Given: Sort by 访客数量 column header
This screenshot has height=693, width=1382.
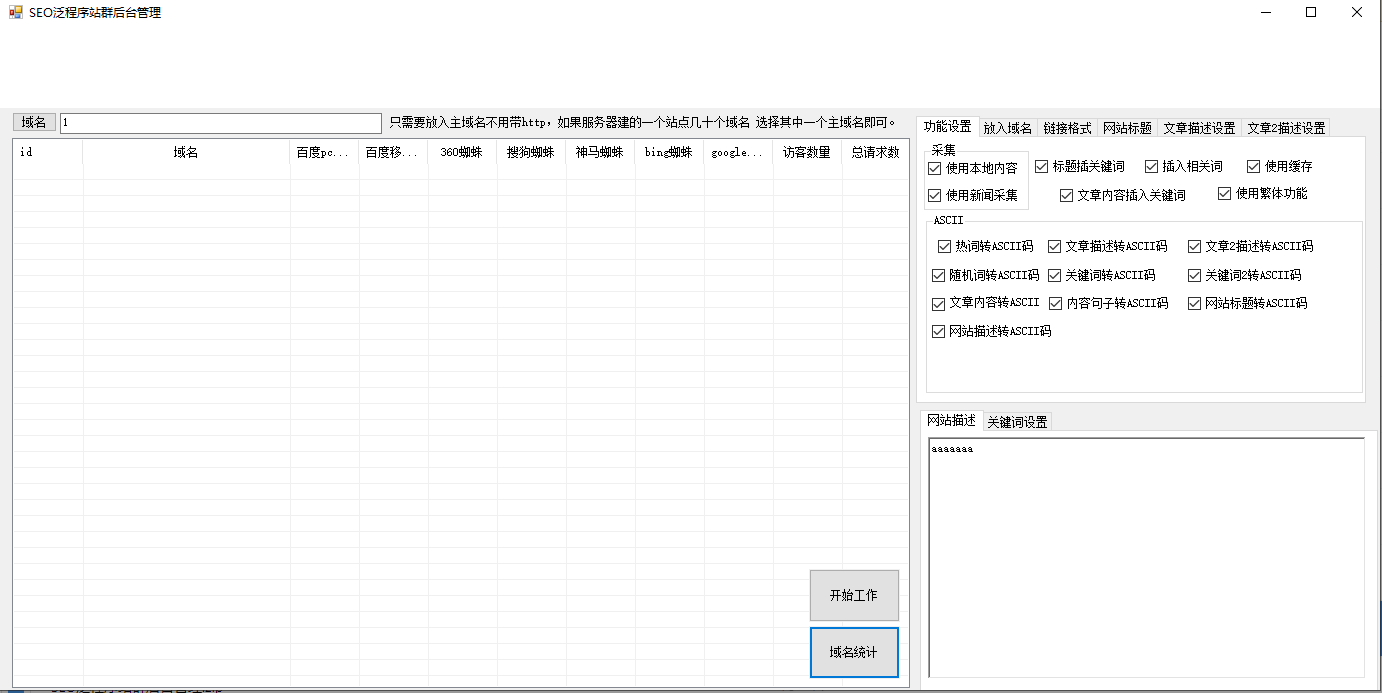Looking at the screenshot, I should pyautogui.click(x=806, y=153).
